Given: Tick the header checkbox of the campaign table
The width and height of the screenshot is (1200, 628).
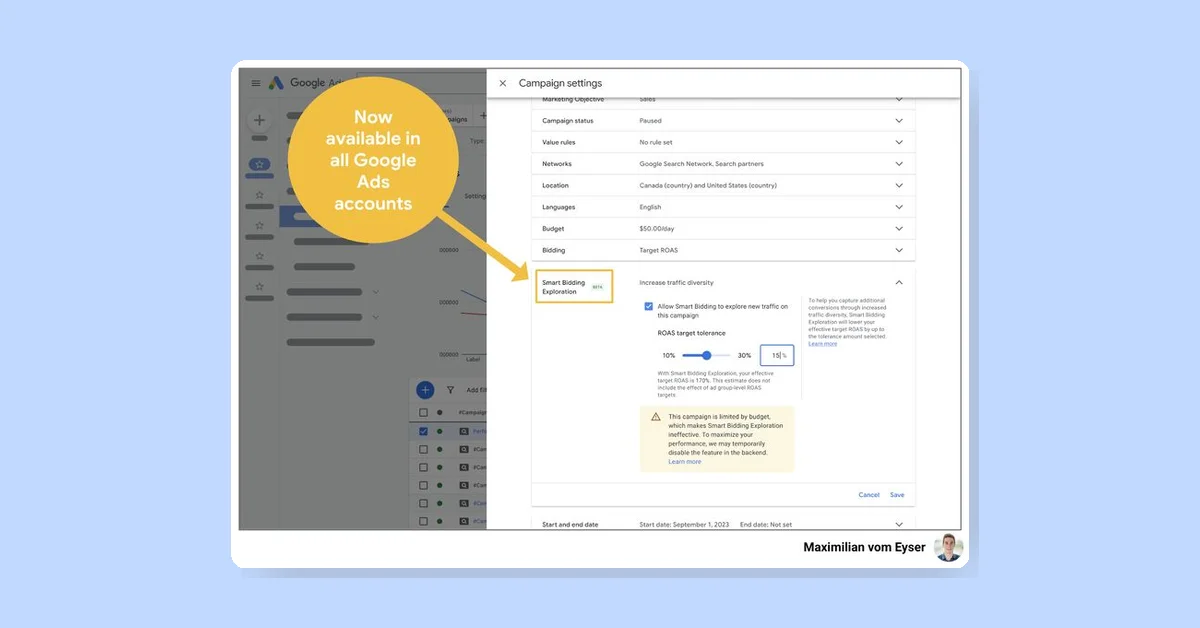Looking at the screenshot, I should 424,412.
